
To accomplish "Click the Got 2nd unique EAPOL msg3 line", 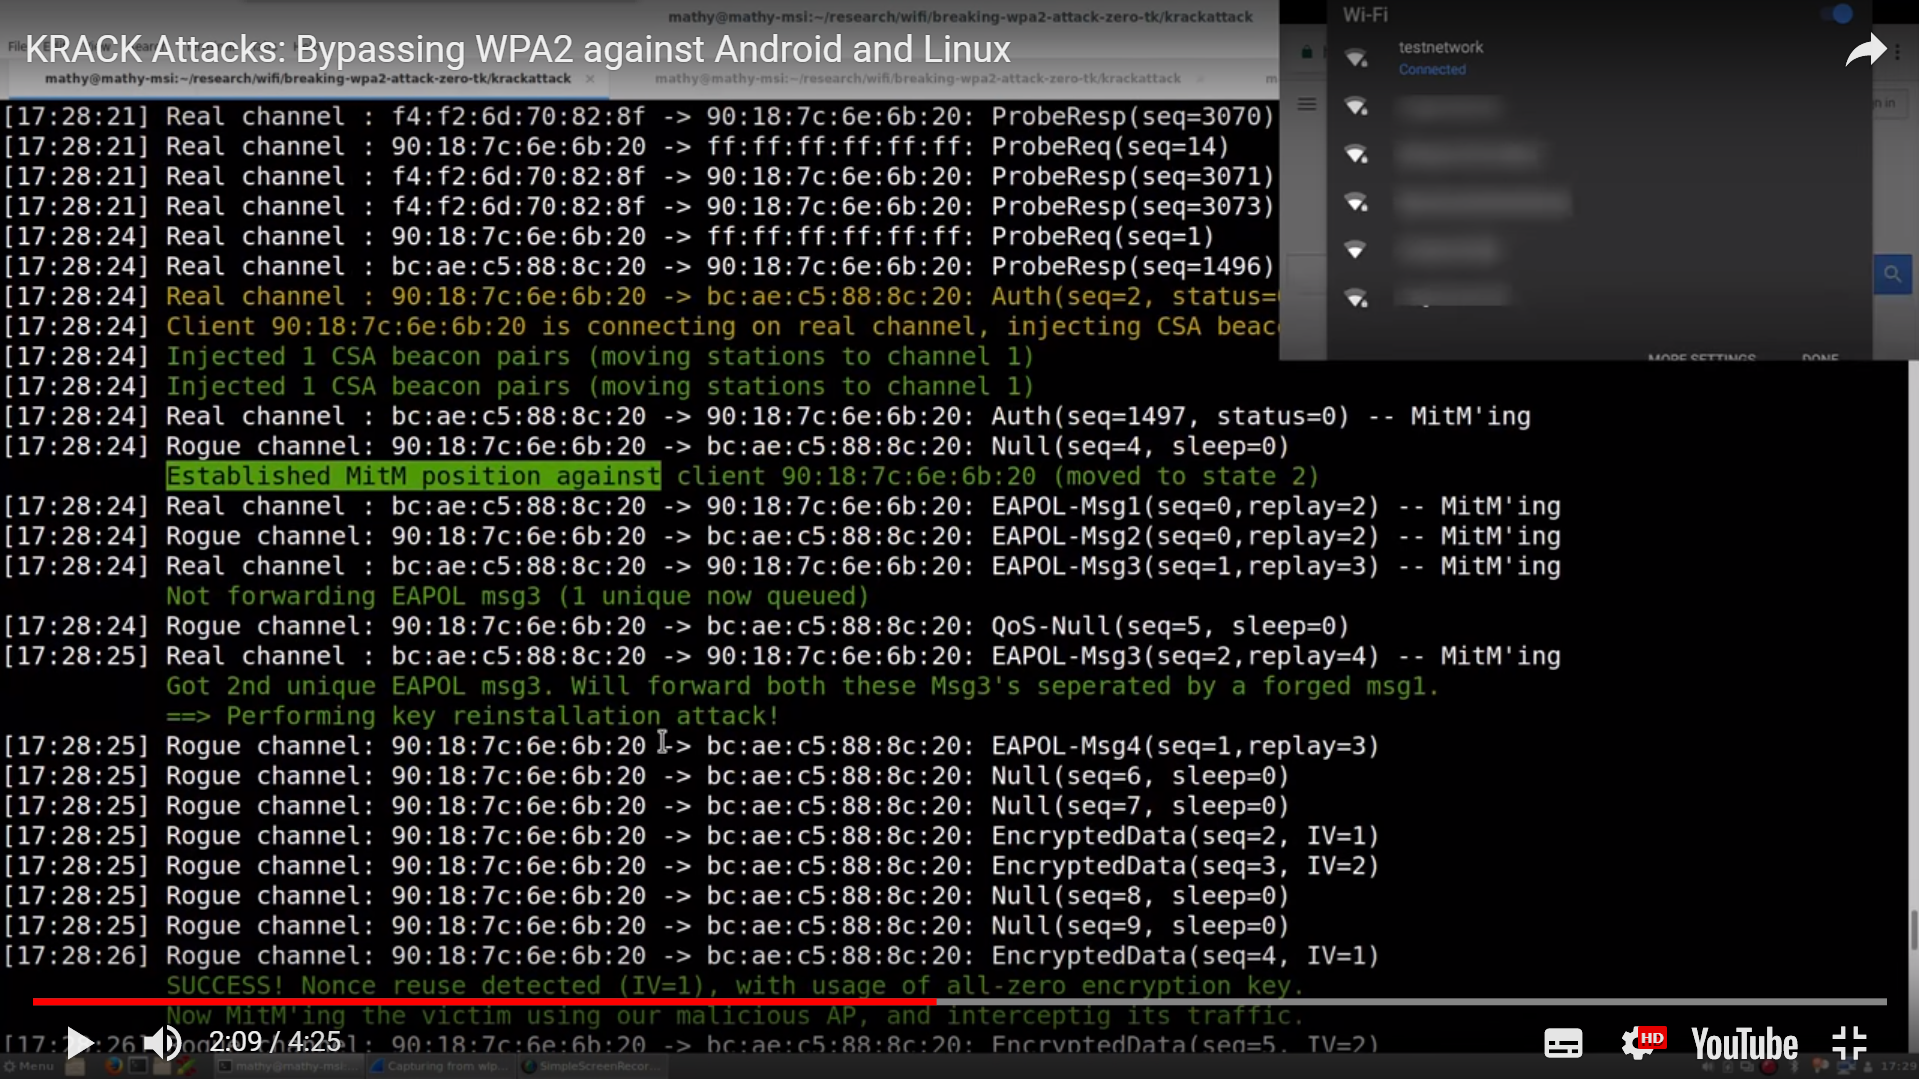I will pos(802,686).
